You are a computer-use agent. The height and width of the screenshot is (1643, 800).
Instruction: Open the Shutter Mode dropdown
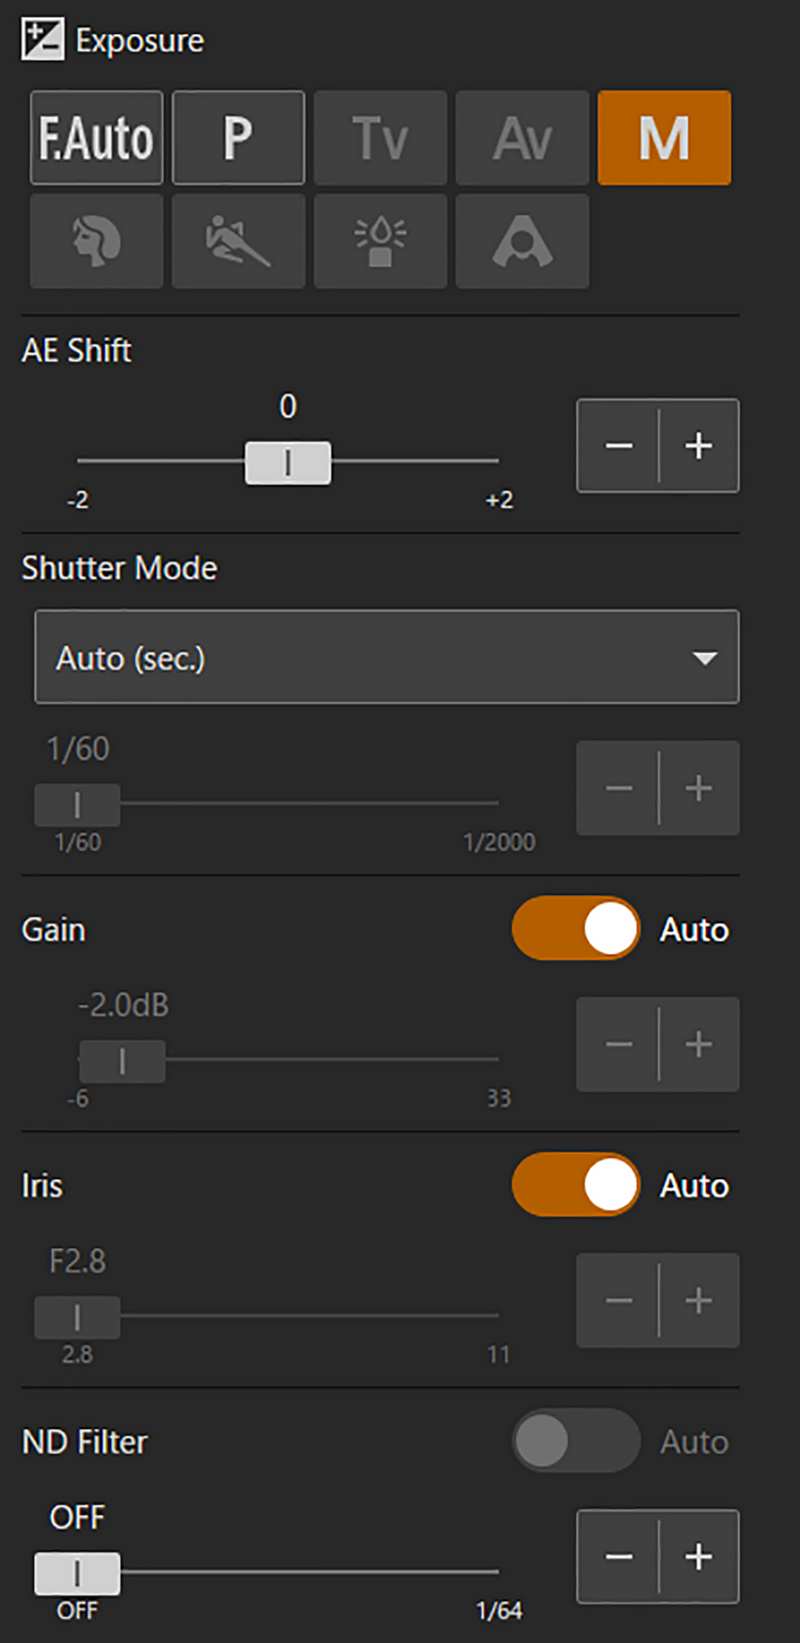pos(386,658)
